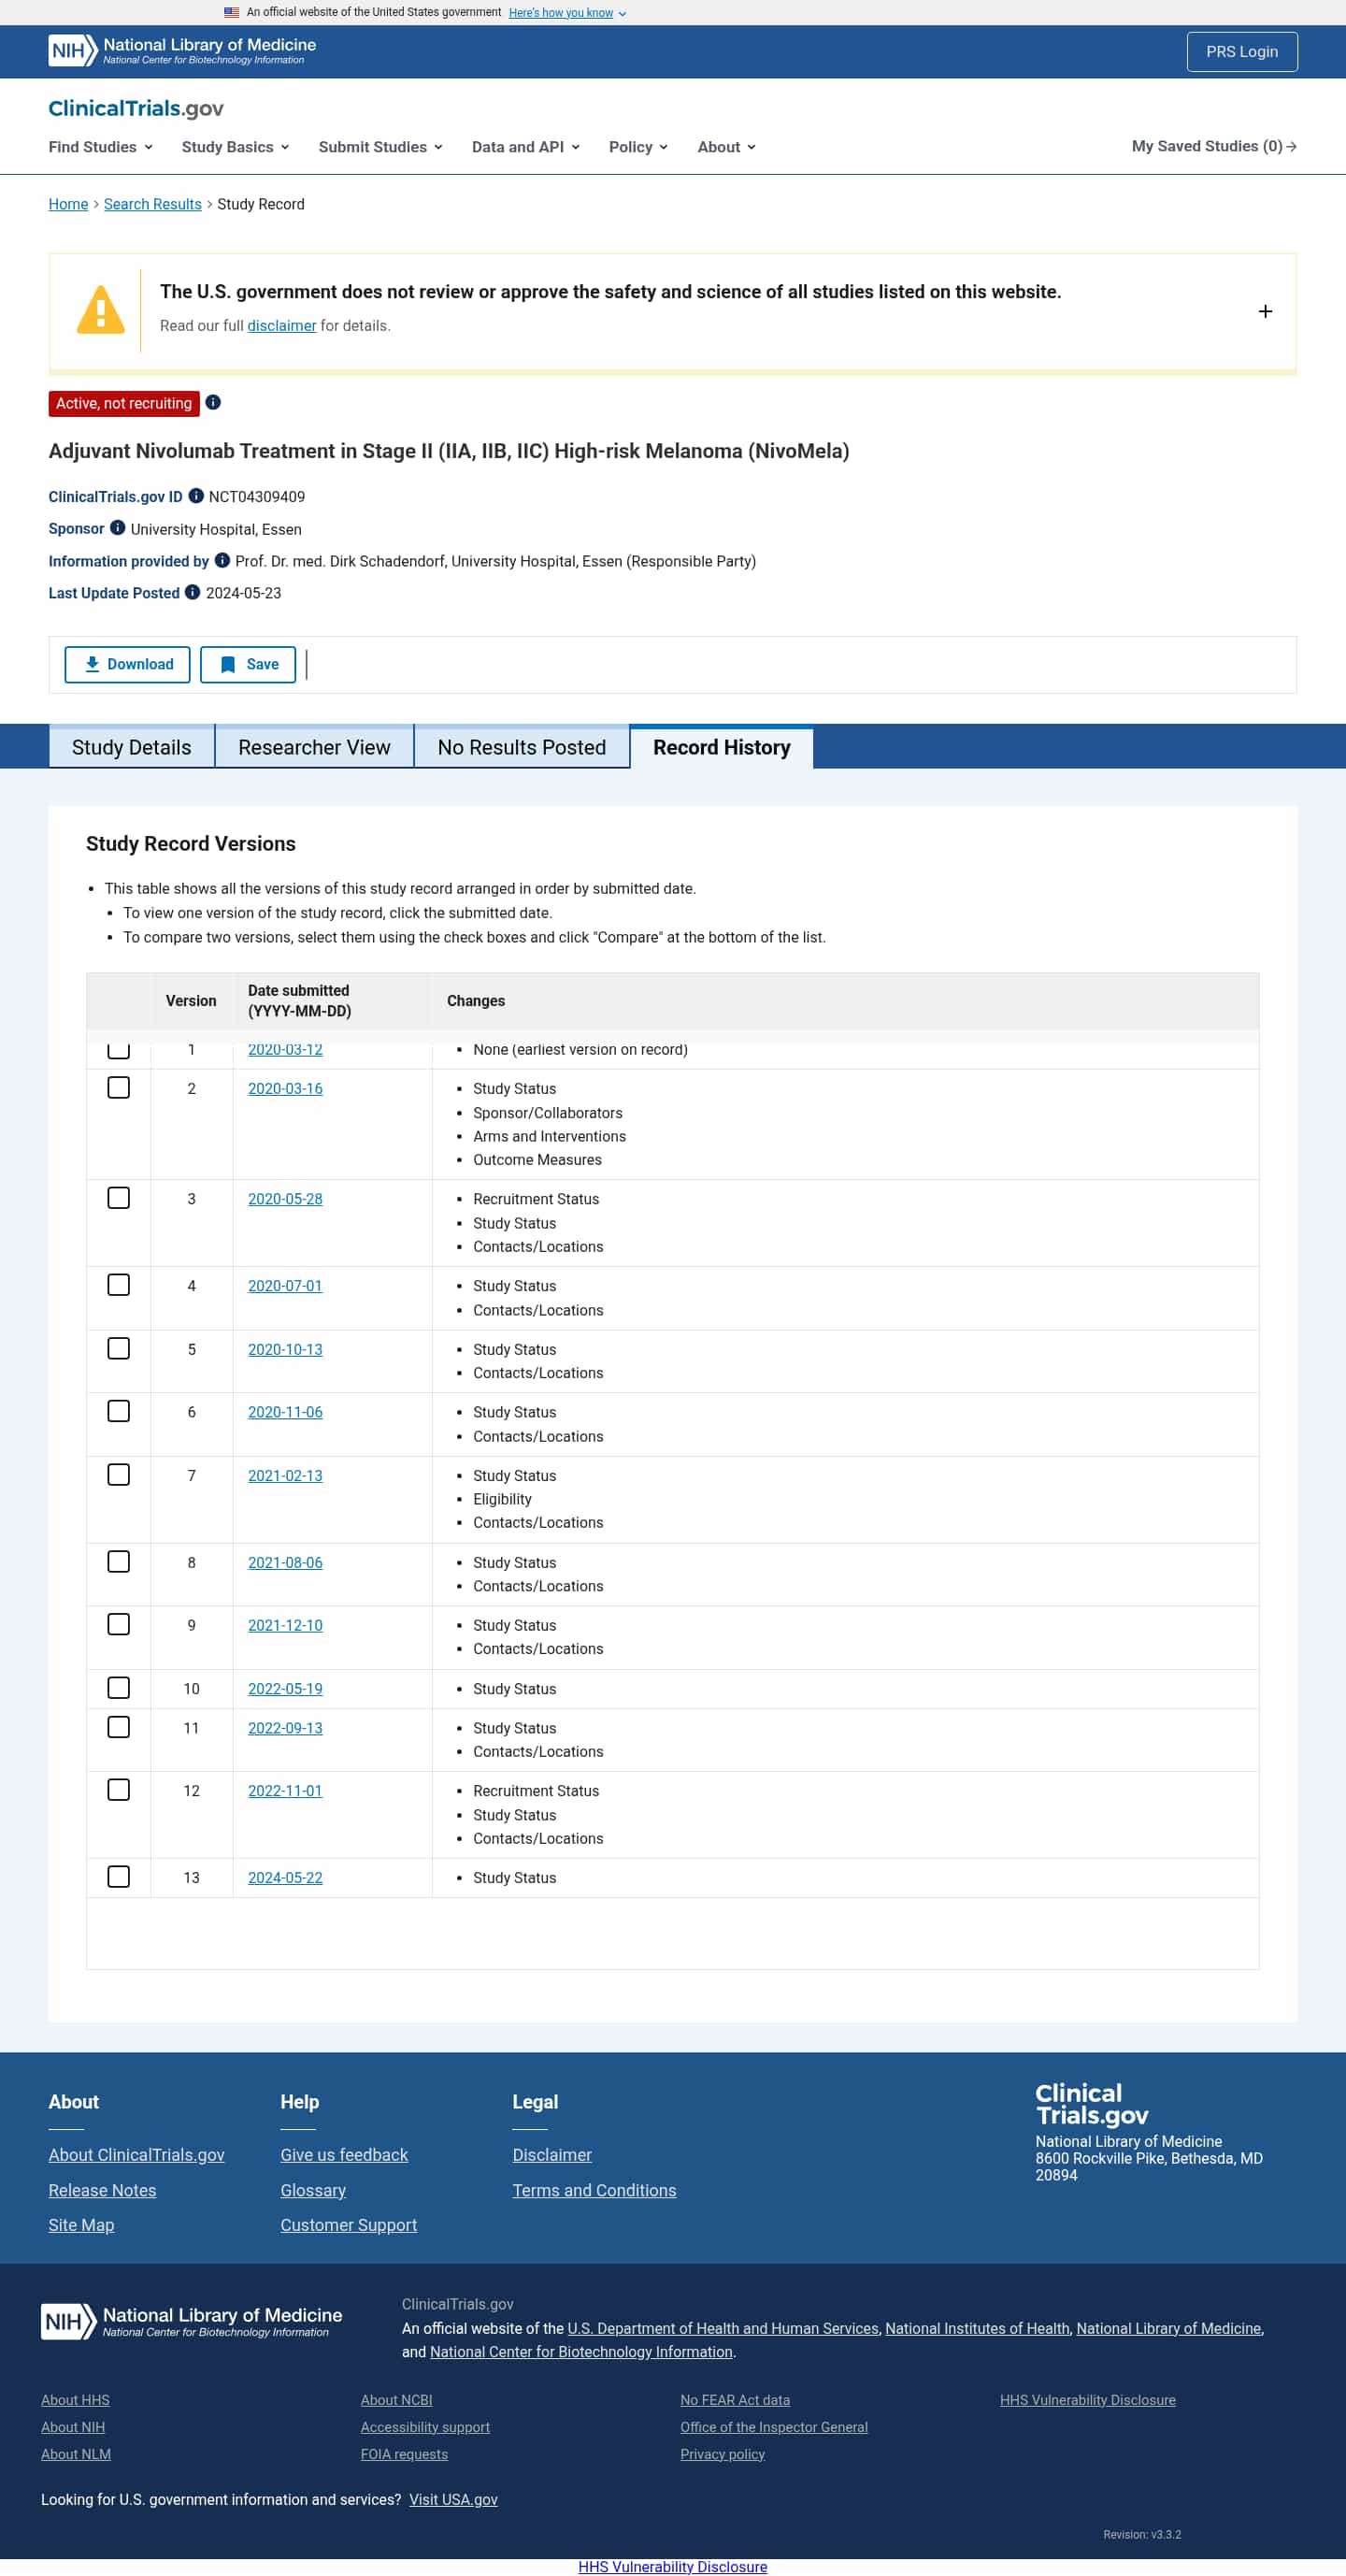
Task: Click the Accessibility support footer link
Action: coord(425,2427)
